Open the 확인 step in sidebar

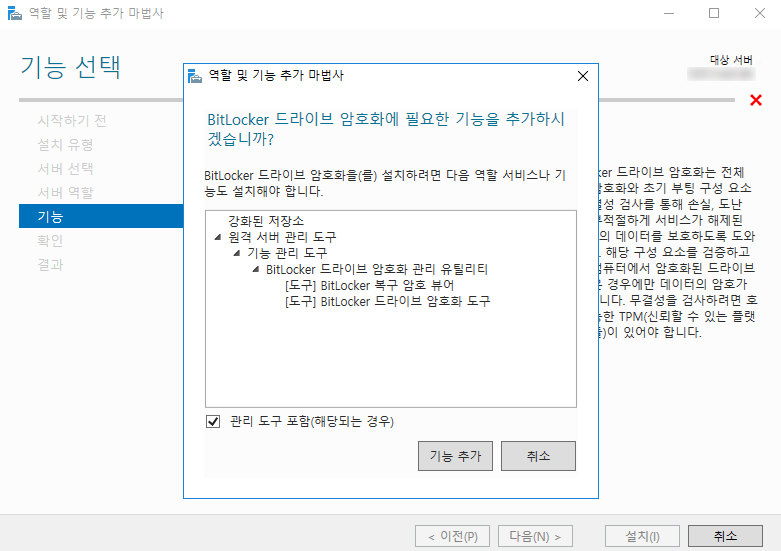coord(50,241)
